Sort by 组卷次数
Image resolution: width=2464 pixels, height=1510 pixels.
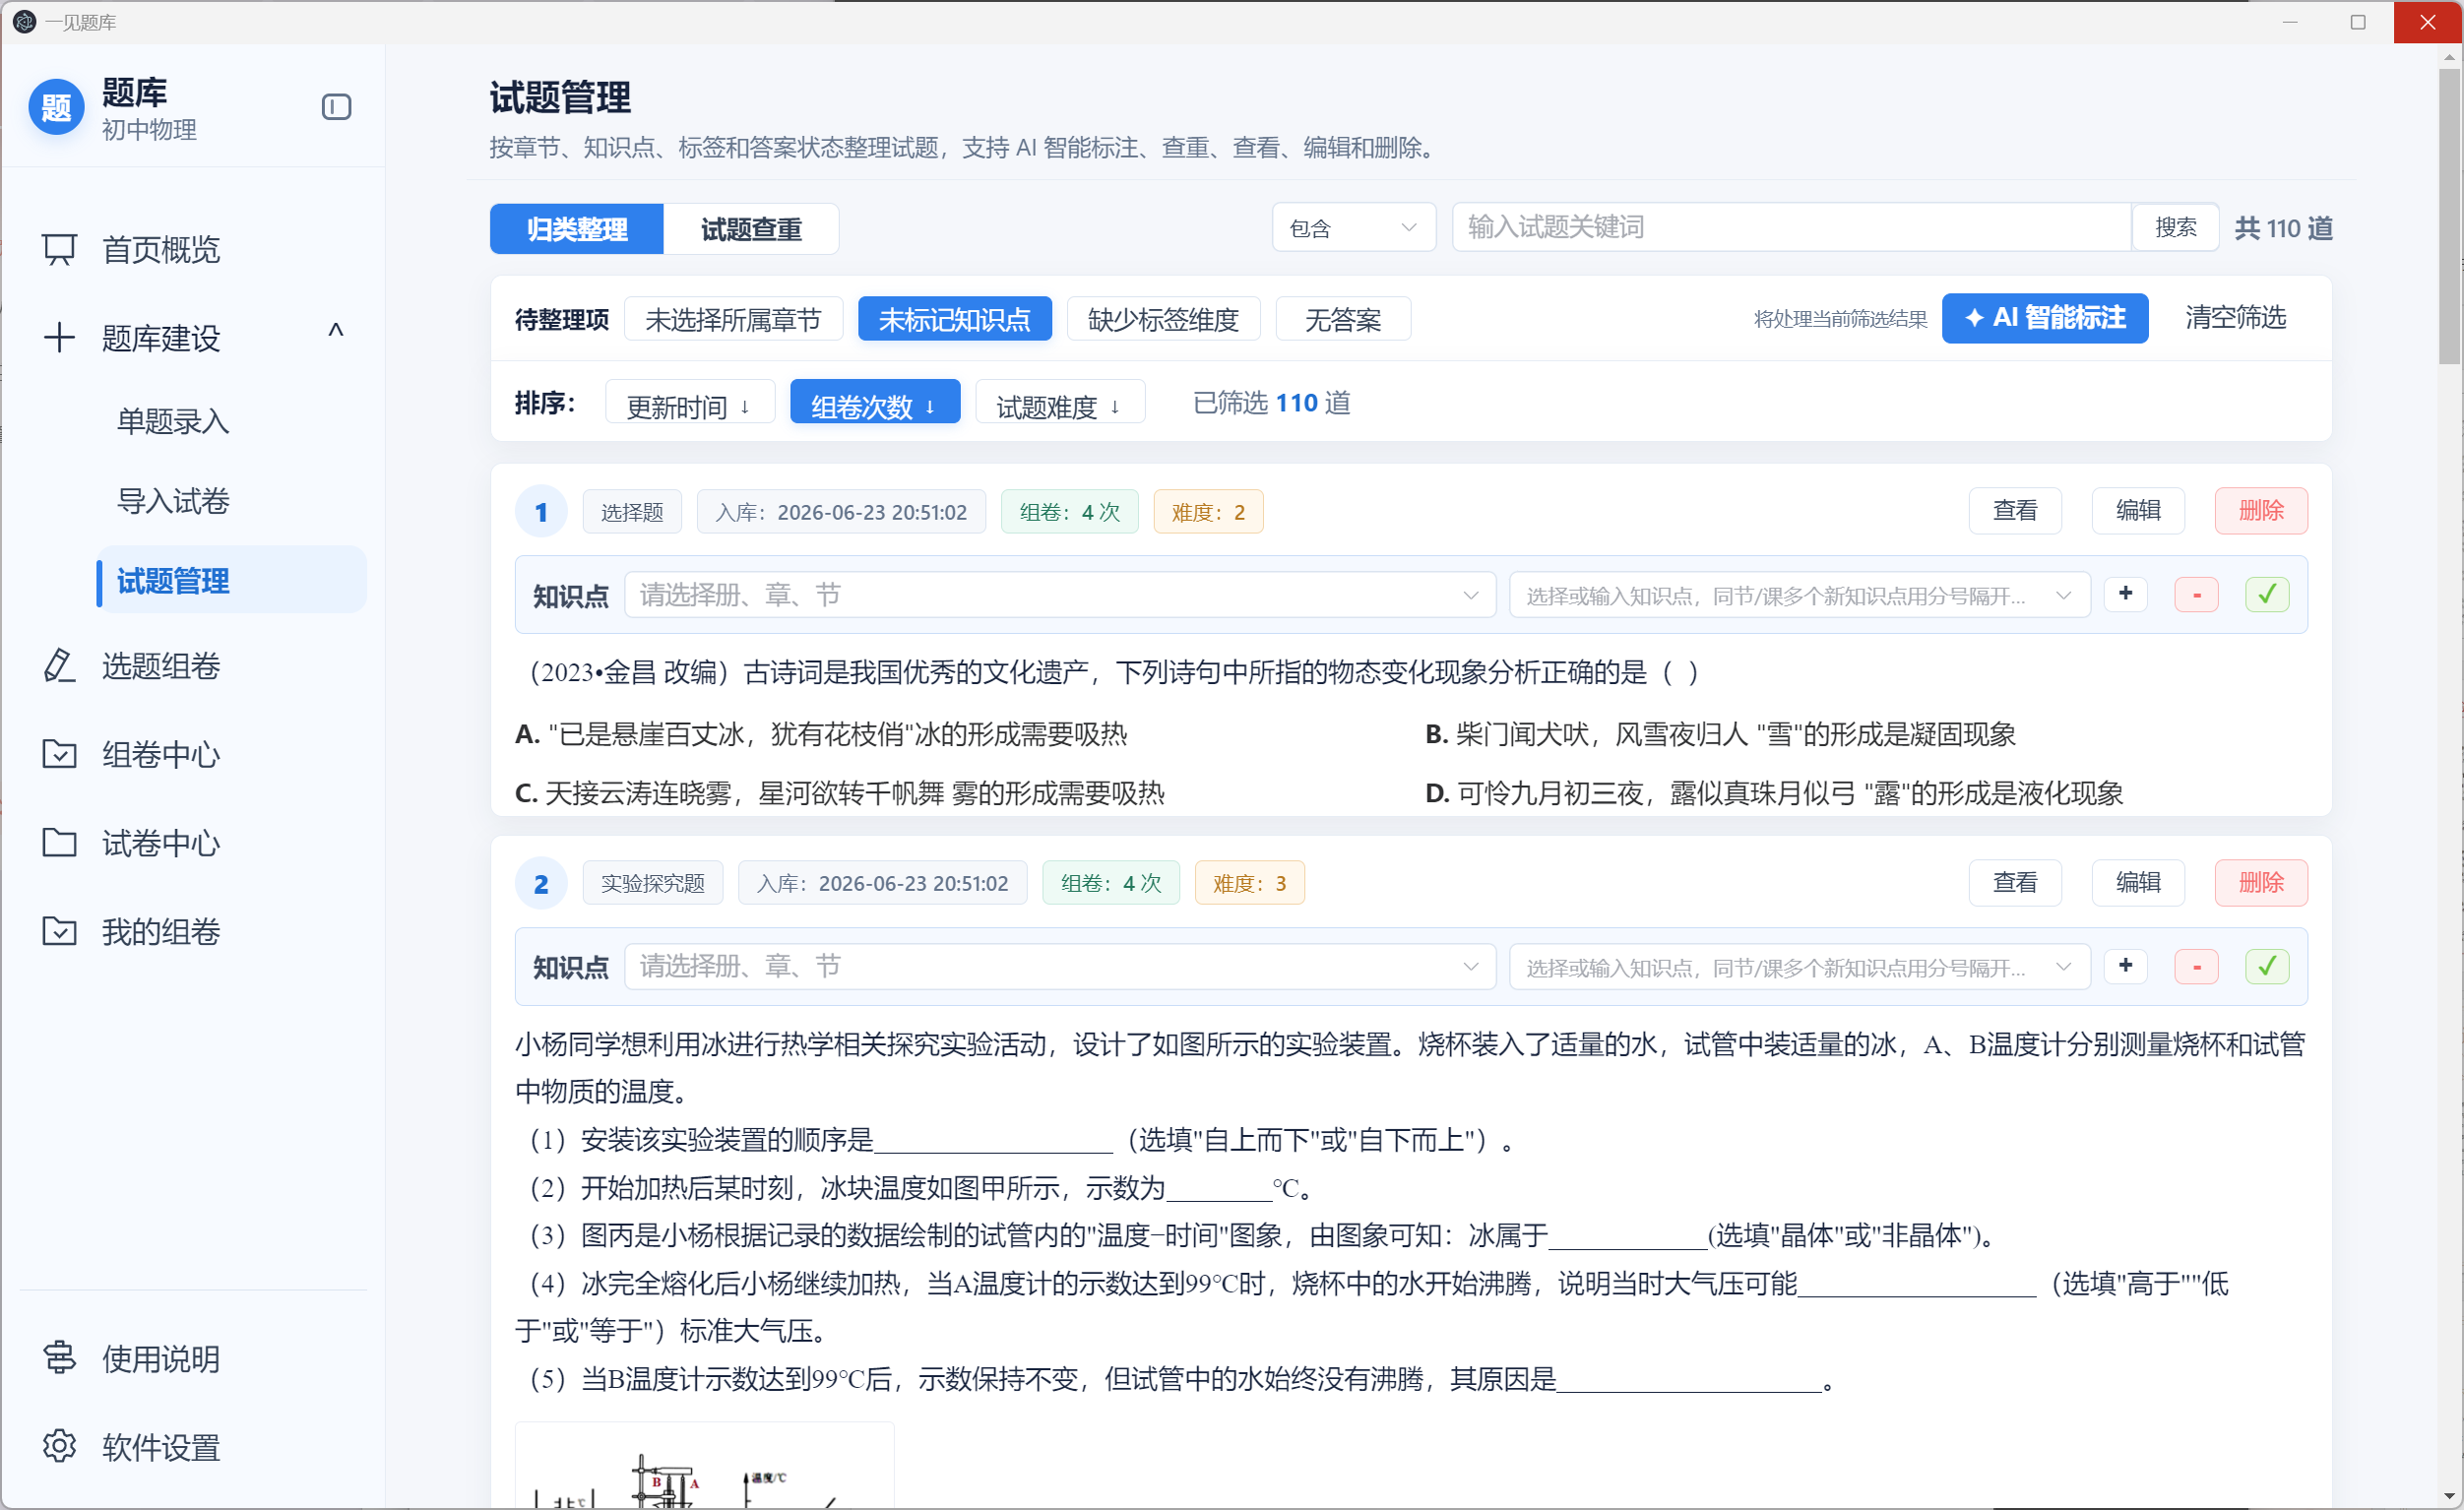pos(875,403)
